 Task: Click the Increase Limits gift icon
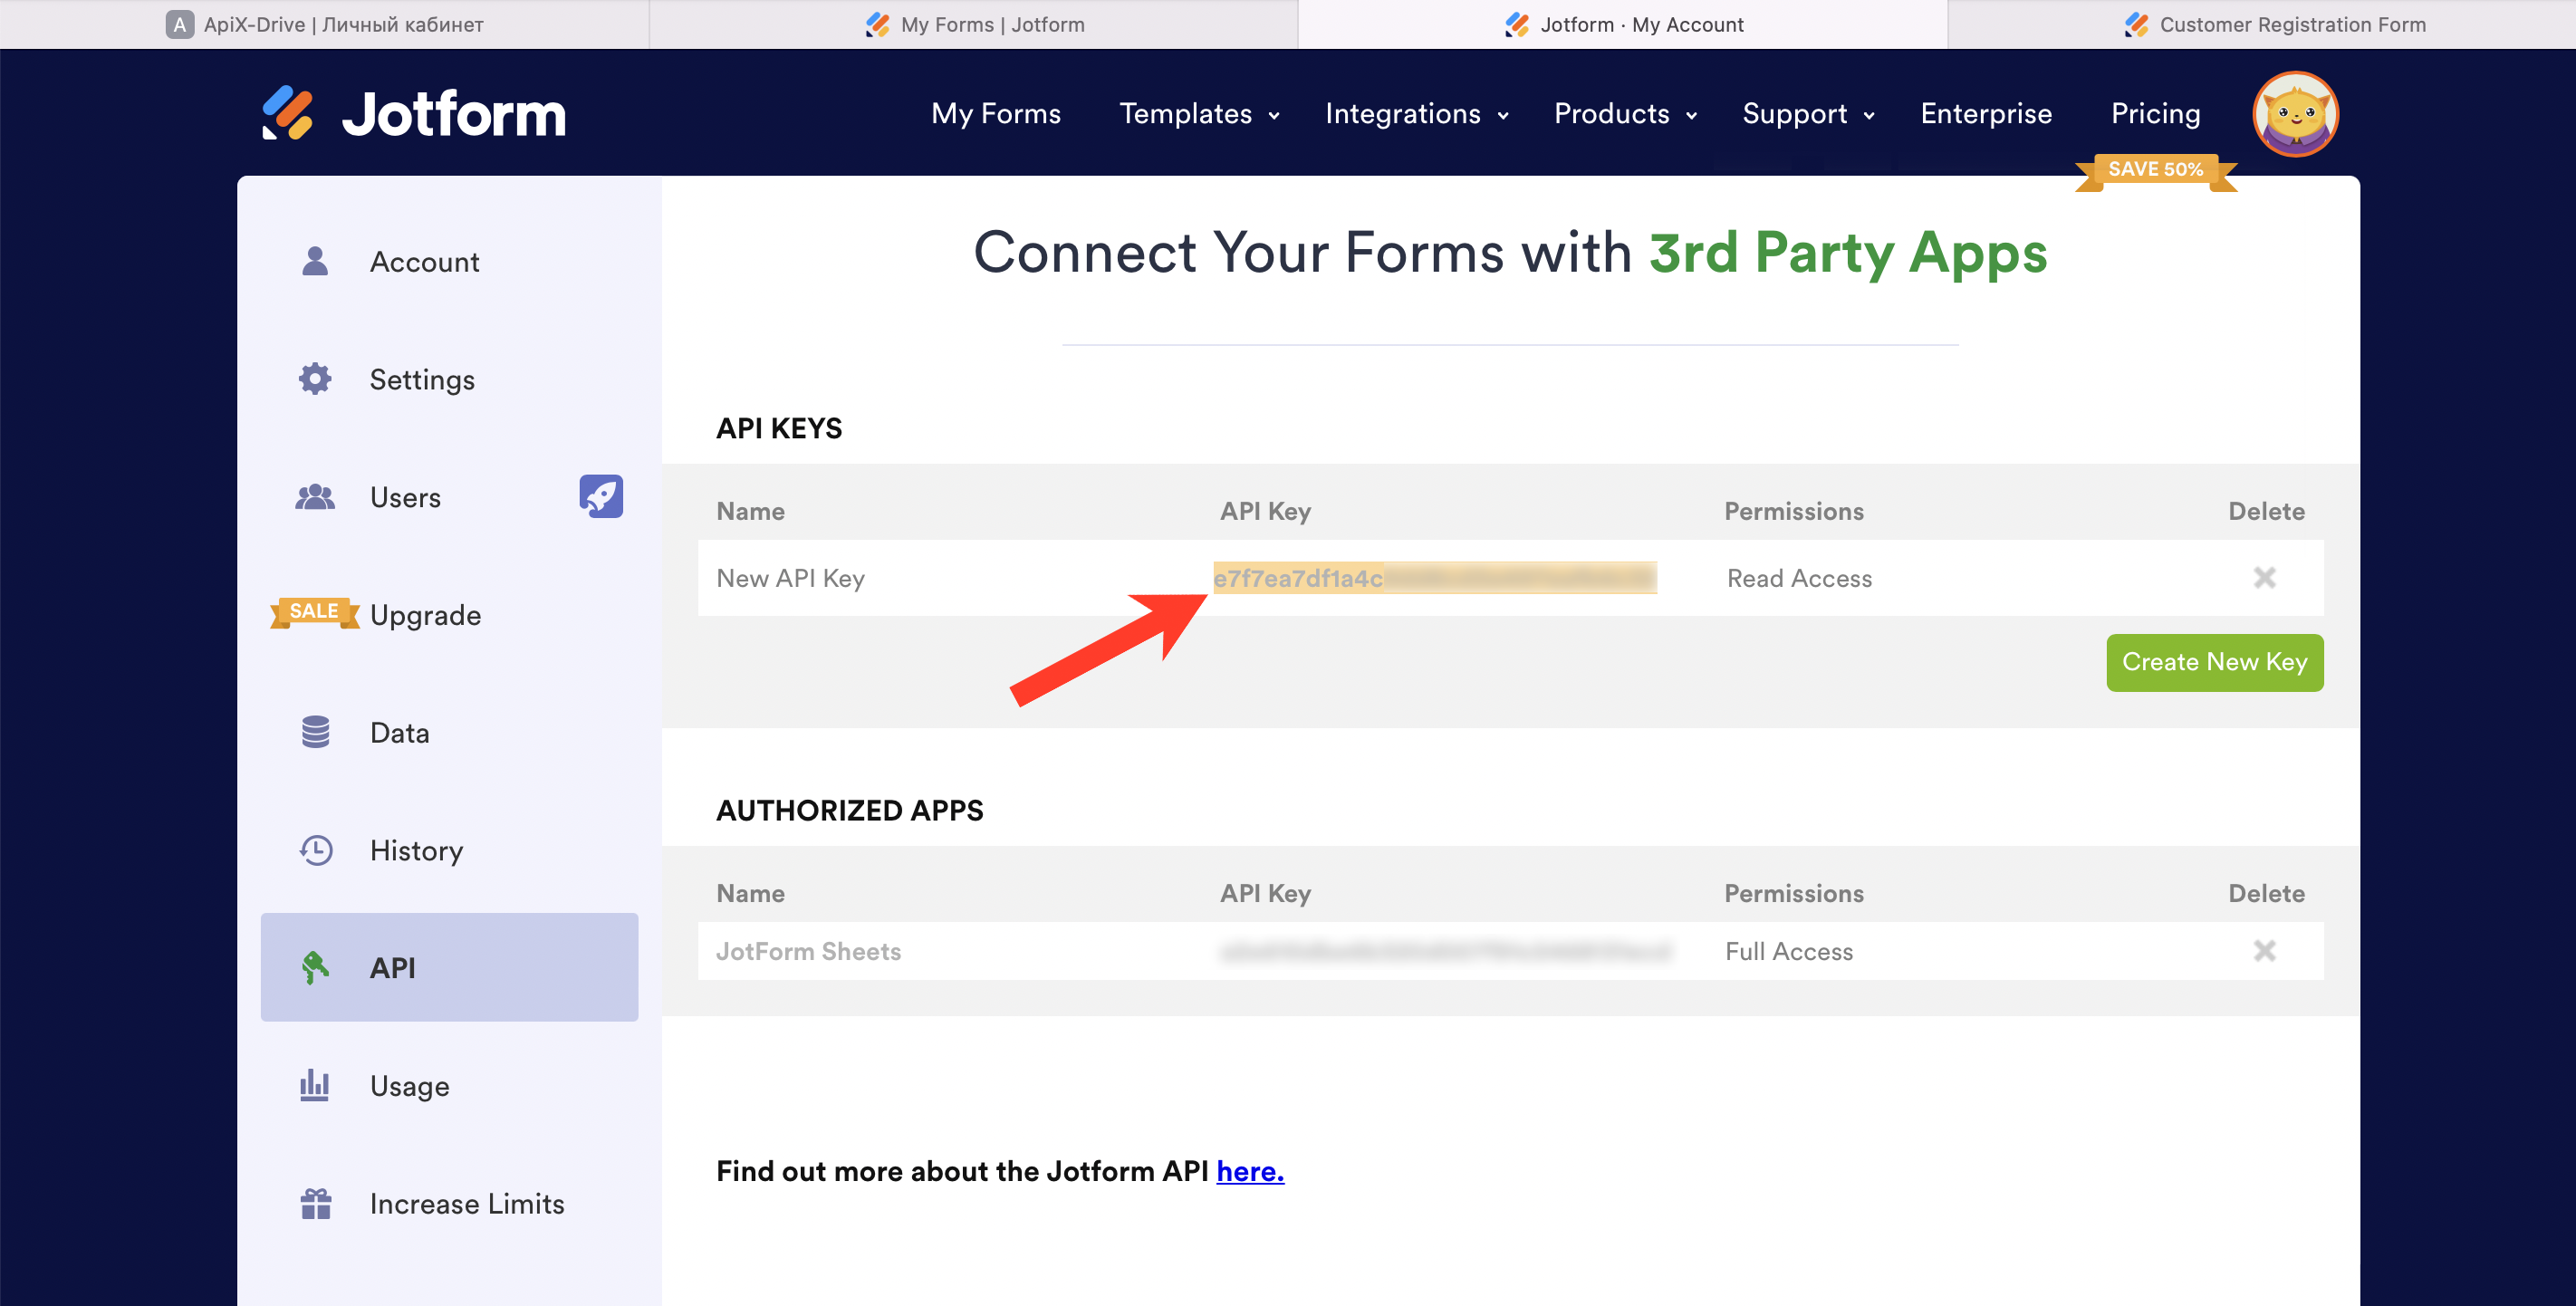point(316,1203)
